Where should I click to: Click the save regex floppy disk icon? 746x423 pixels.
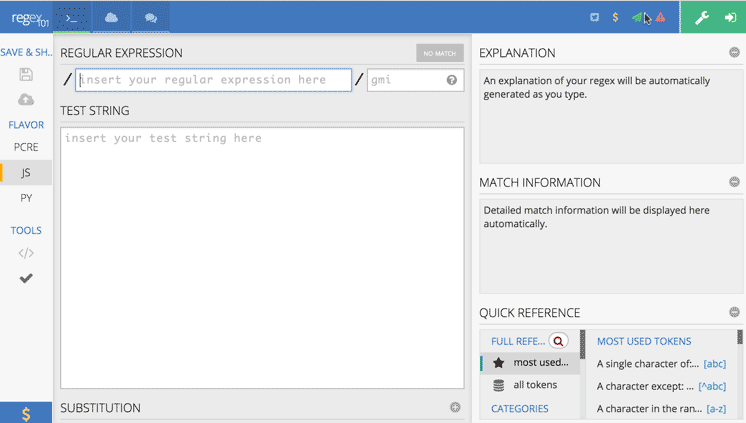(x=26, y=75)
